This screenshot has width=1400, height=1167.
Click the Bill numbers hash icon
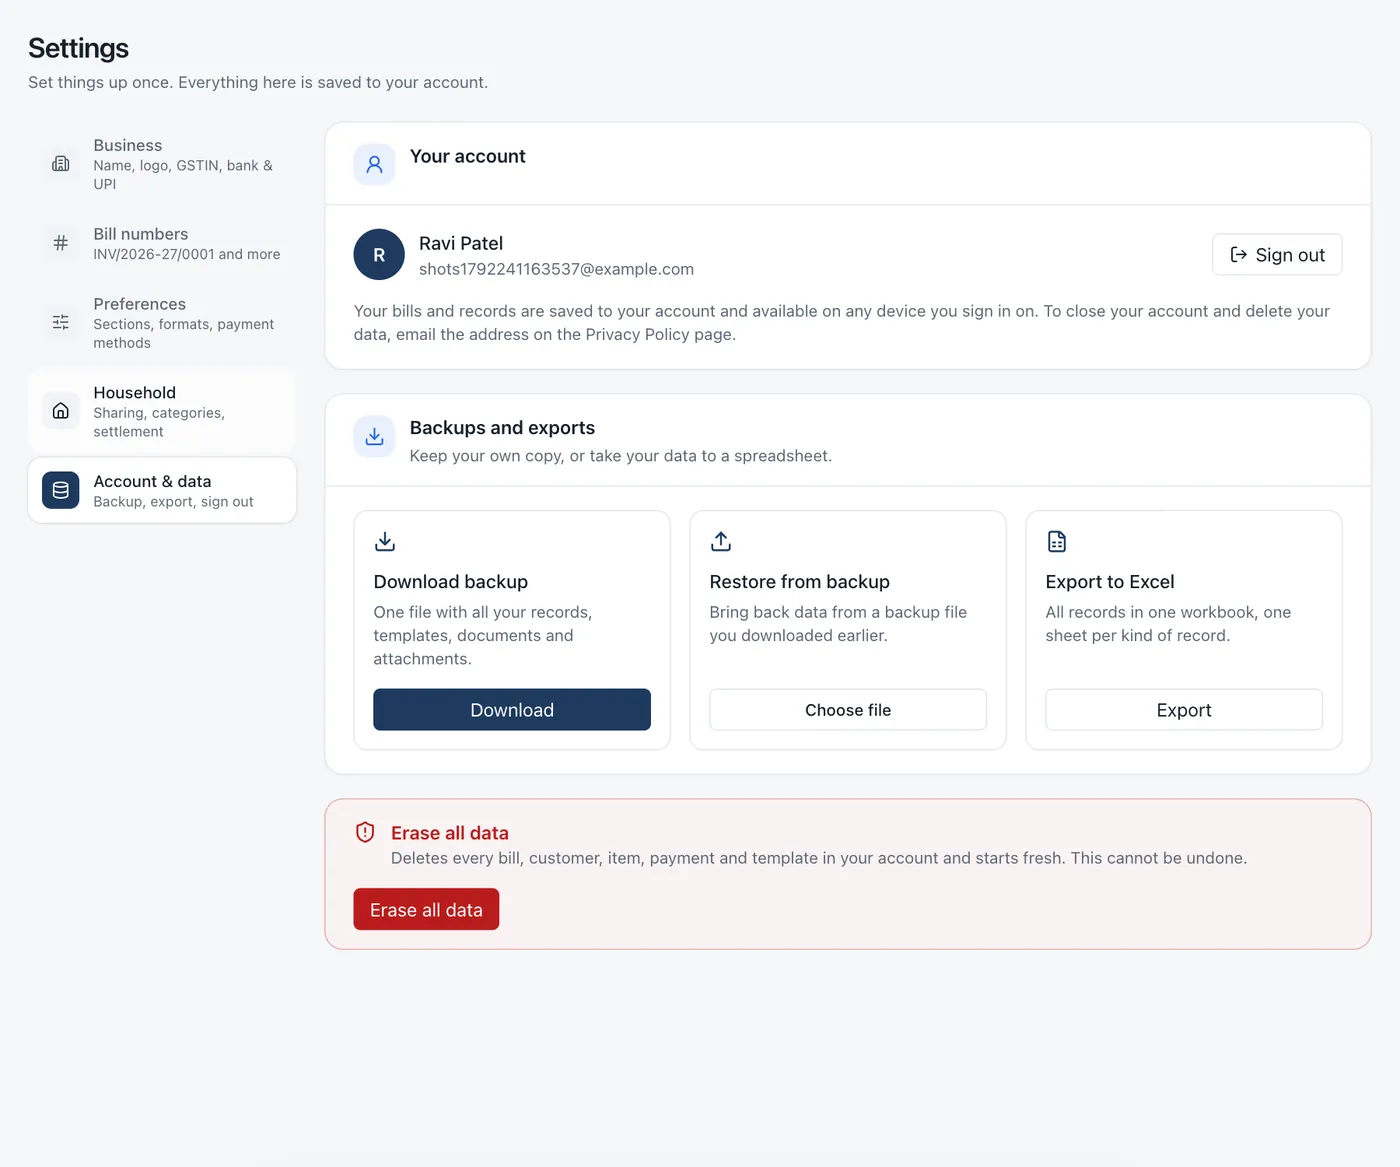point(61,243)
